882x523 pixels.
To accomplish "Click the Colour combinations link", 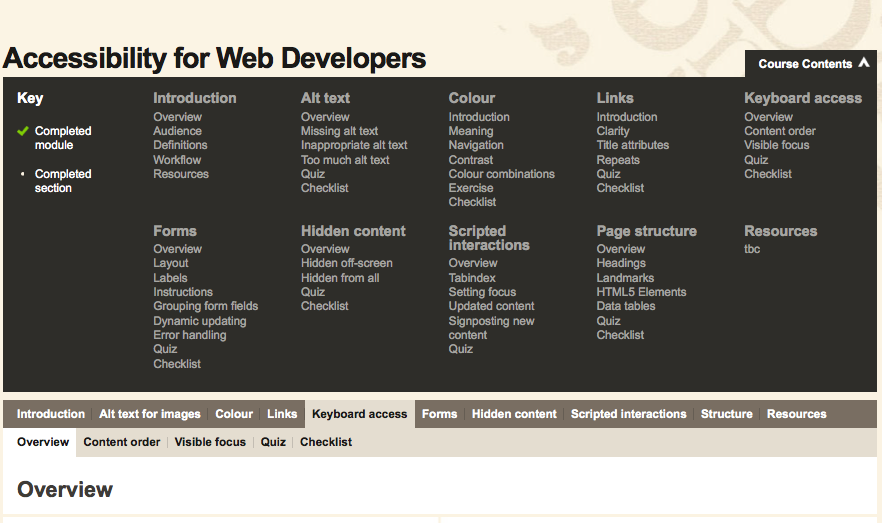I will 501,174.
